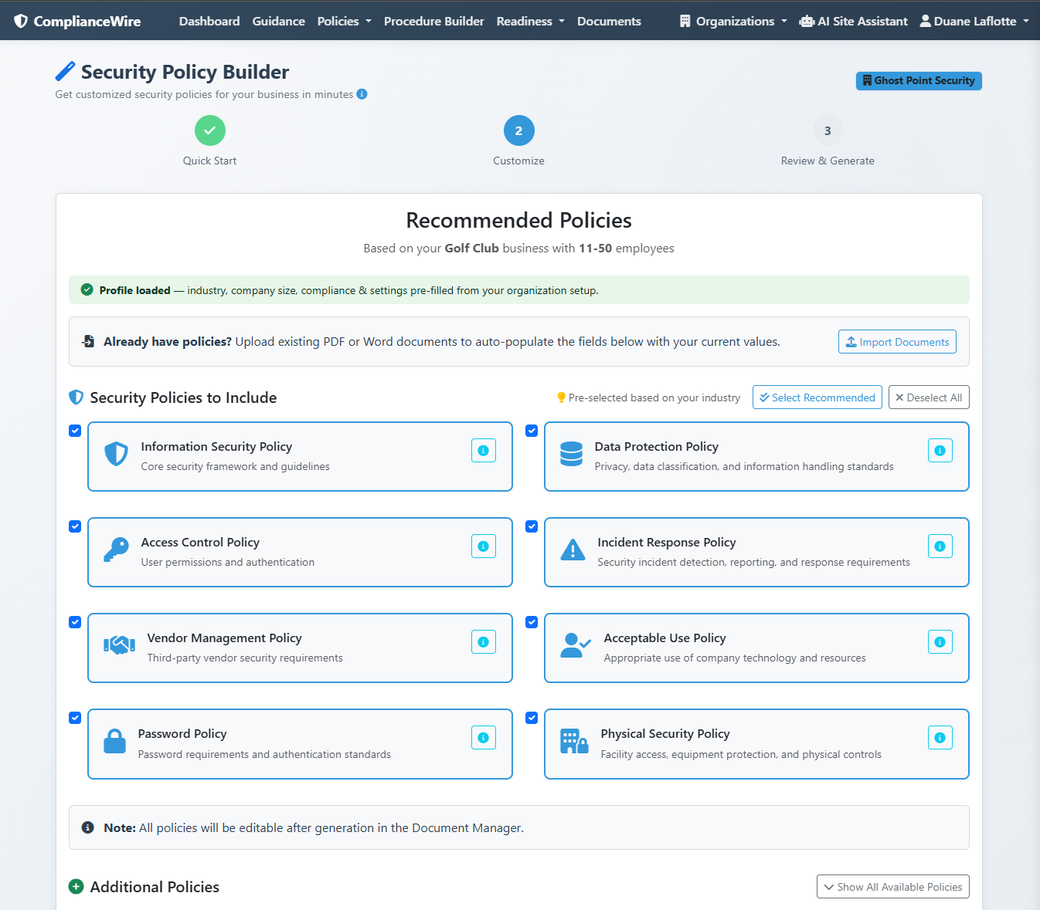Open info icon for Data Protection Policy
Image resolution: width=1040 pixels, height=910 pixels.
point(940,450)
